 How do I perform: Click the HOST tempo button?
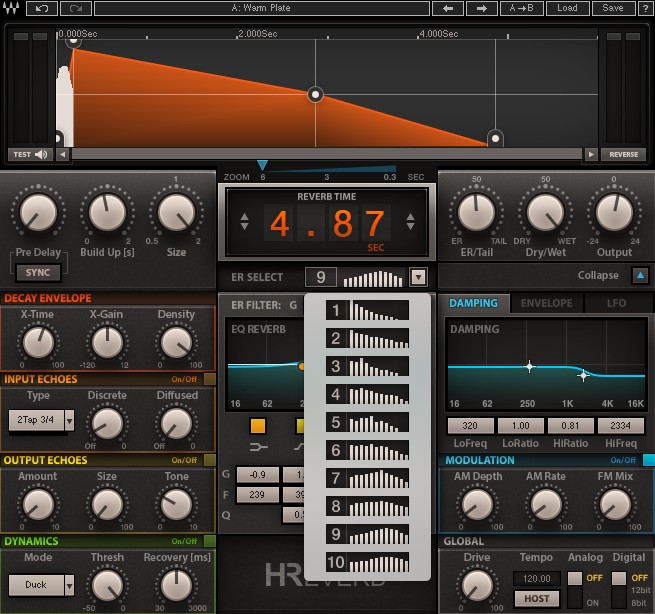537,599
